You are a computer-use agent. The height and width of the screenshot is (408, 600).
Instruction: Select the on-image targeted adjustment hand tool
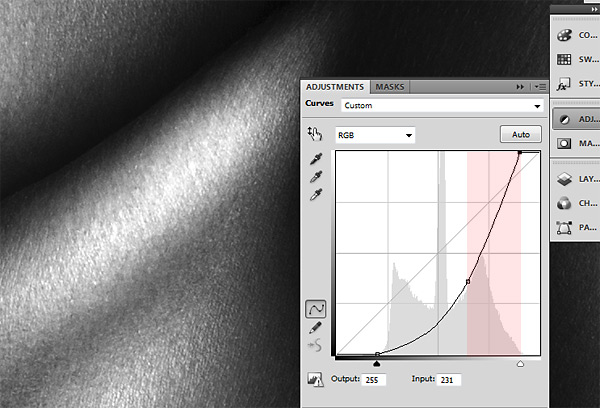[x=315, y=134]
